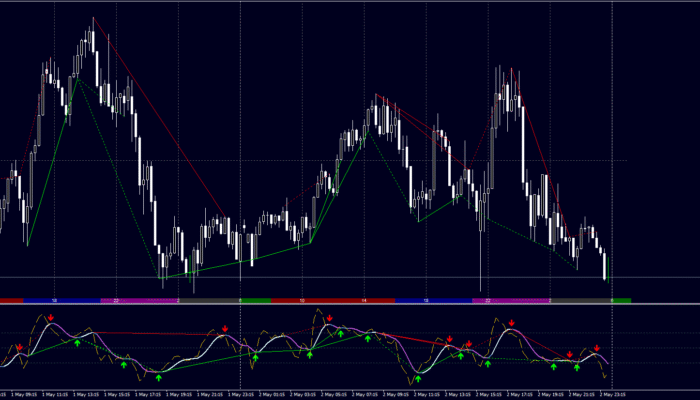Click the first magenta session bar labeled 22
The image size is (700, 400).
(117, 300)
